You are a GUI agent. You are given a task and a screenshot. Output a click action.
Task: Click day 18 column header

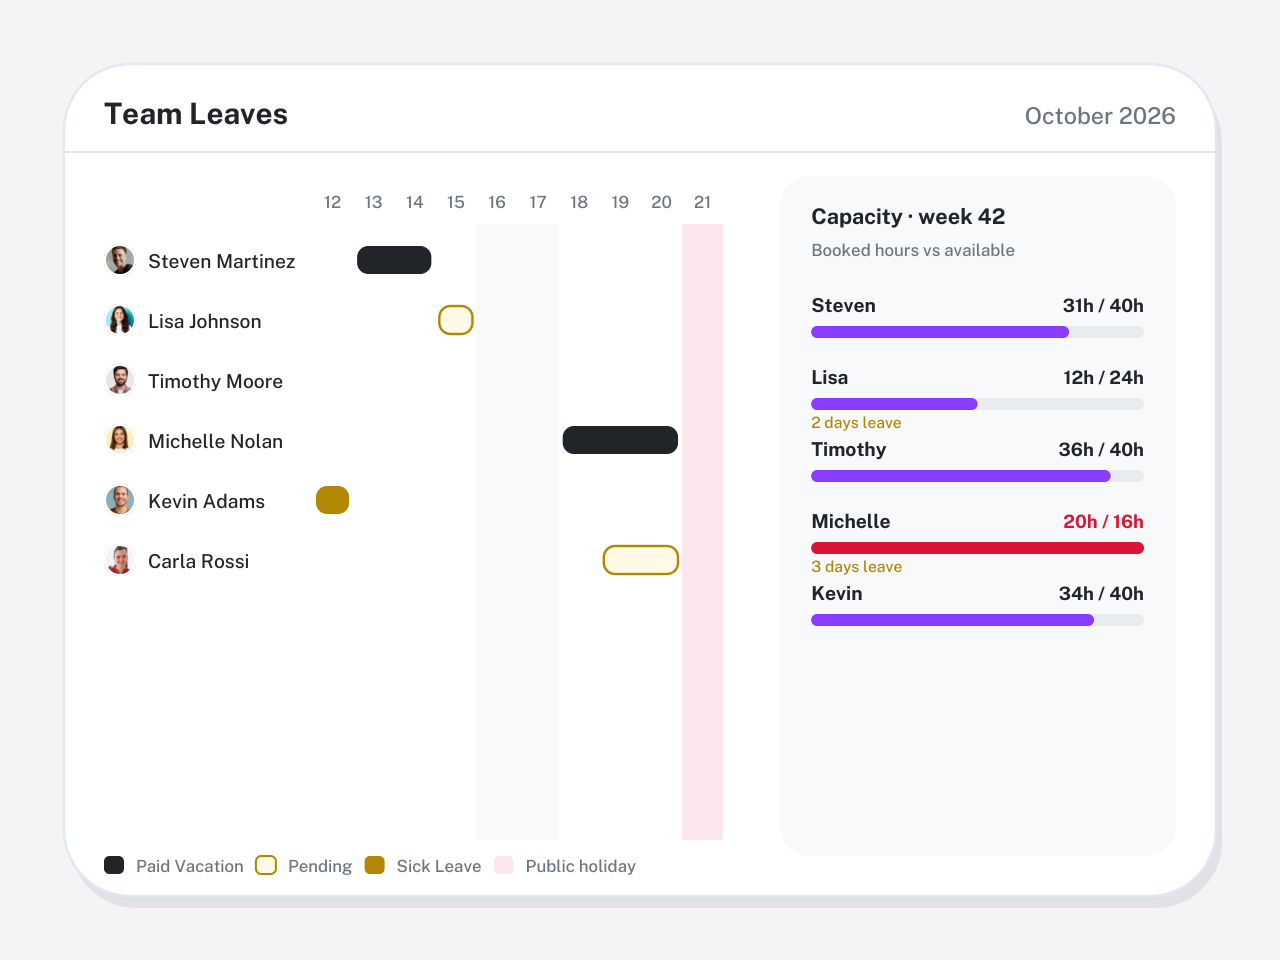[579, 202]
